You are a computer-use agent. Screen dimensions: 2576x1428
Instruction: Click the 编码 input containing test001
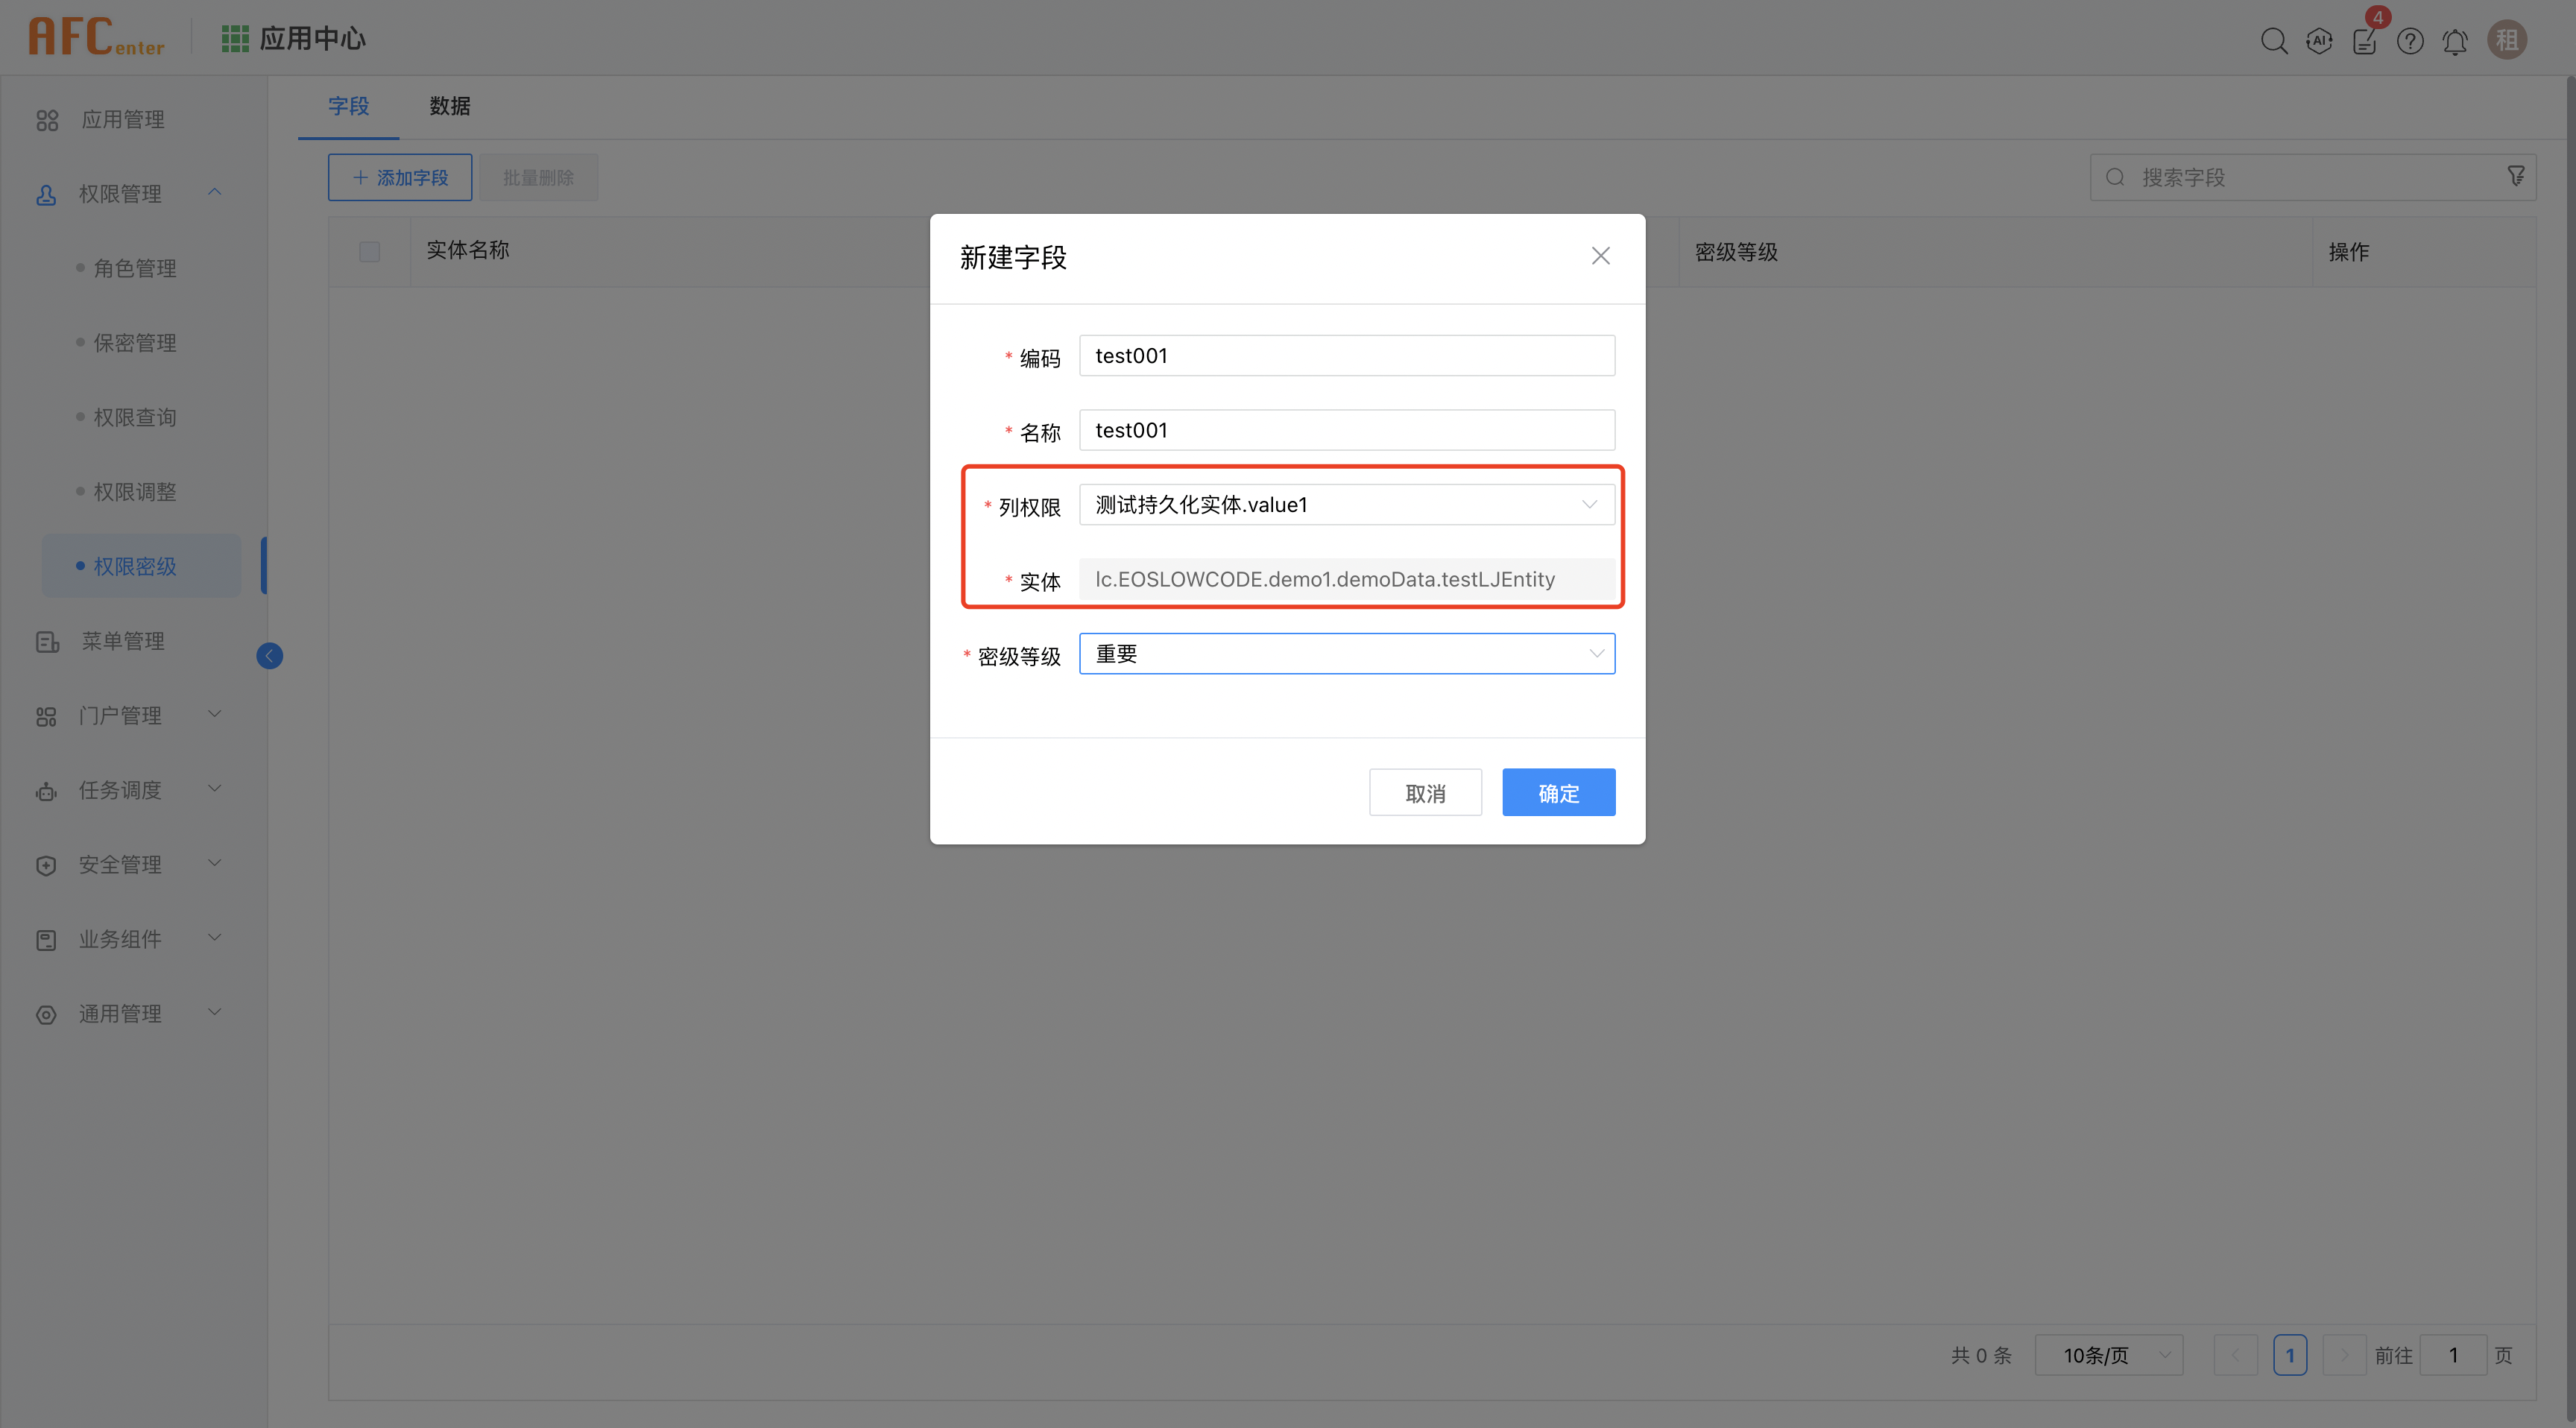point(1346,355)
